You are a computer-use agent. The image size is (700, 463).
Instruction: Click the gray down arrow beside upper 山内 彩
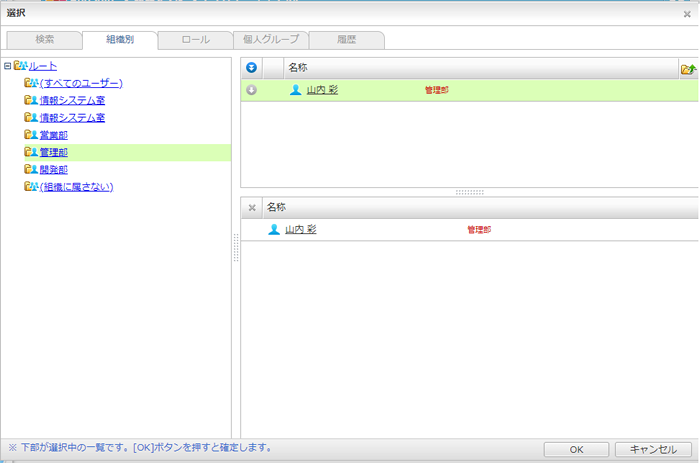click(251, 90)
